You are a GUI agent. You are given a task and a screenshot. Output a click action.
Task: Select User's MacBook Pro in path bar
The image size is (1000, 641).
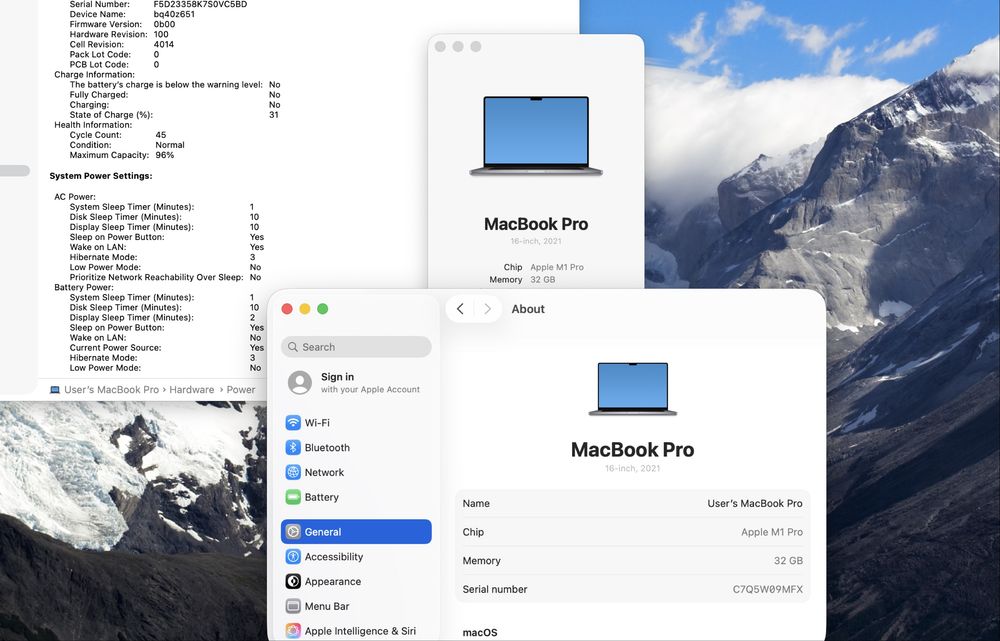coord(112,390)
